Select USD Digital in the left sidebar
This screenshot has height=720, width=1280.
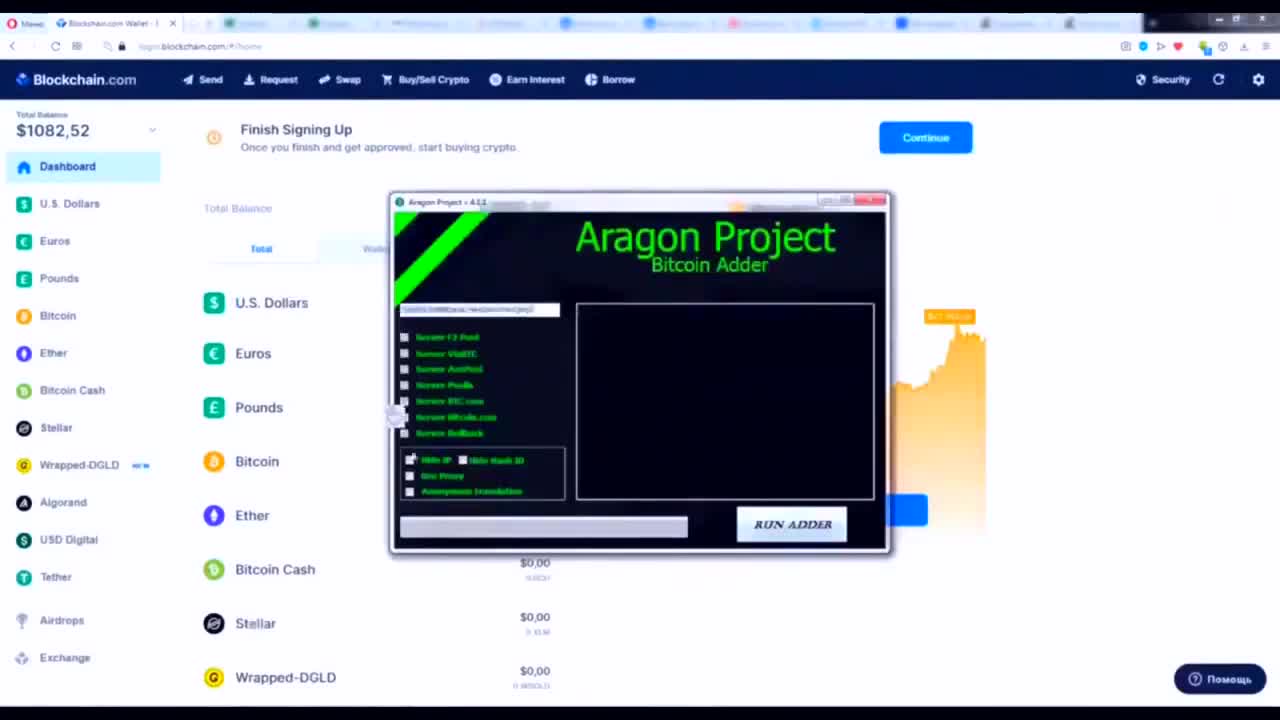click(58, 540)
